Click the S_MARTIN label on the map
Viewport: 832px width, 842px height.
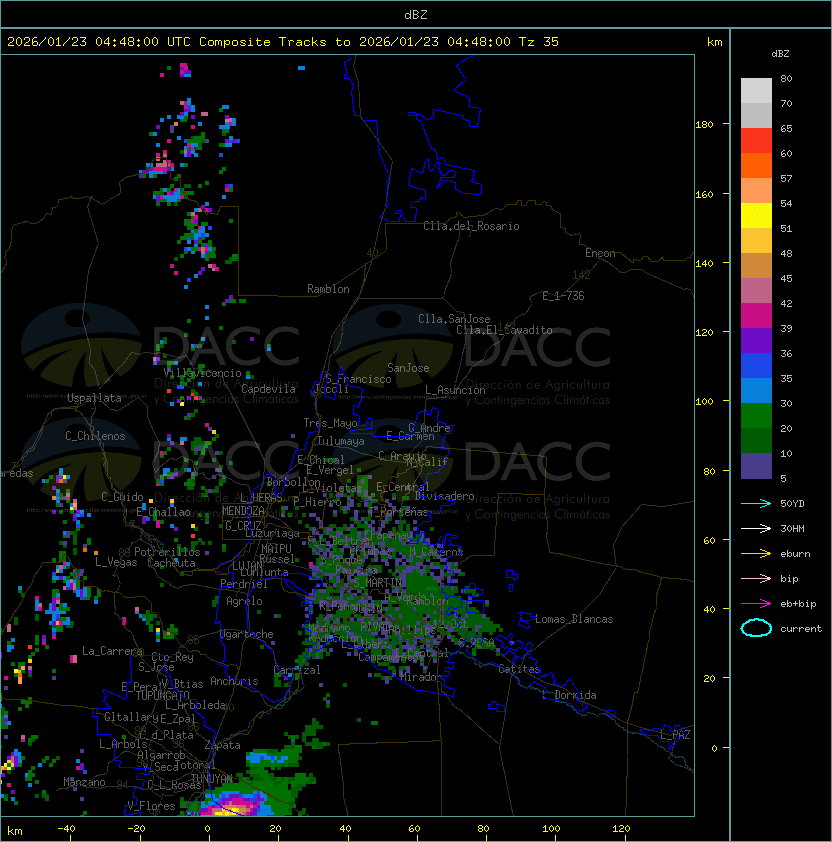[x=378, y=583]
